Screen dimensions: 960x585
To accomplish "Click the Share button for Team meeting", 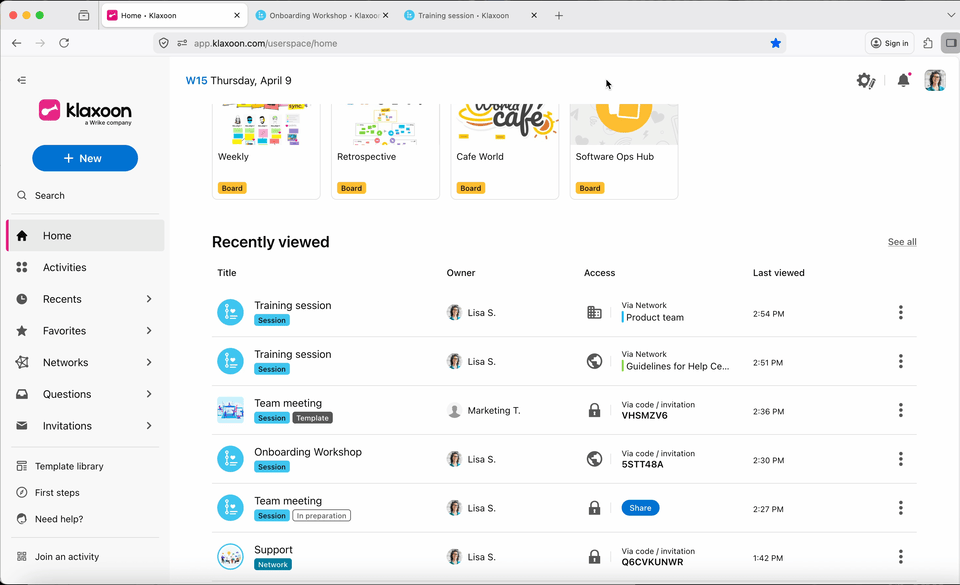I will pos(640,508).
